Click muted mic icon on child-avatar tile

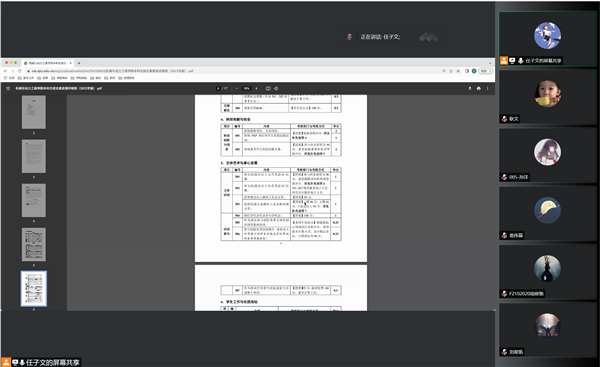pos(505,119)
